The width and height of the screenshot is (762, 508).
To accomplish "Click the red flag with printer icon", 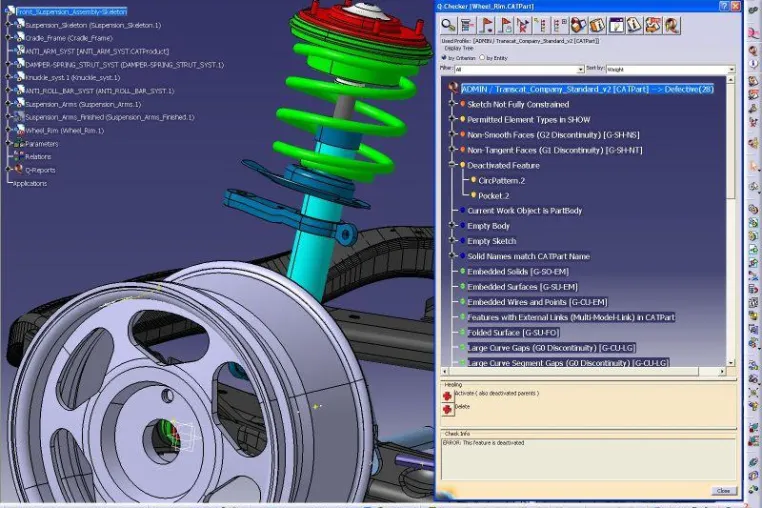I will click(x=505, y=25).
